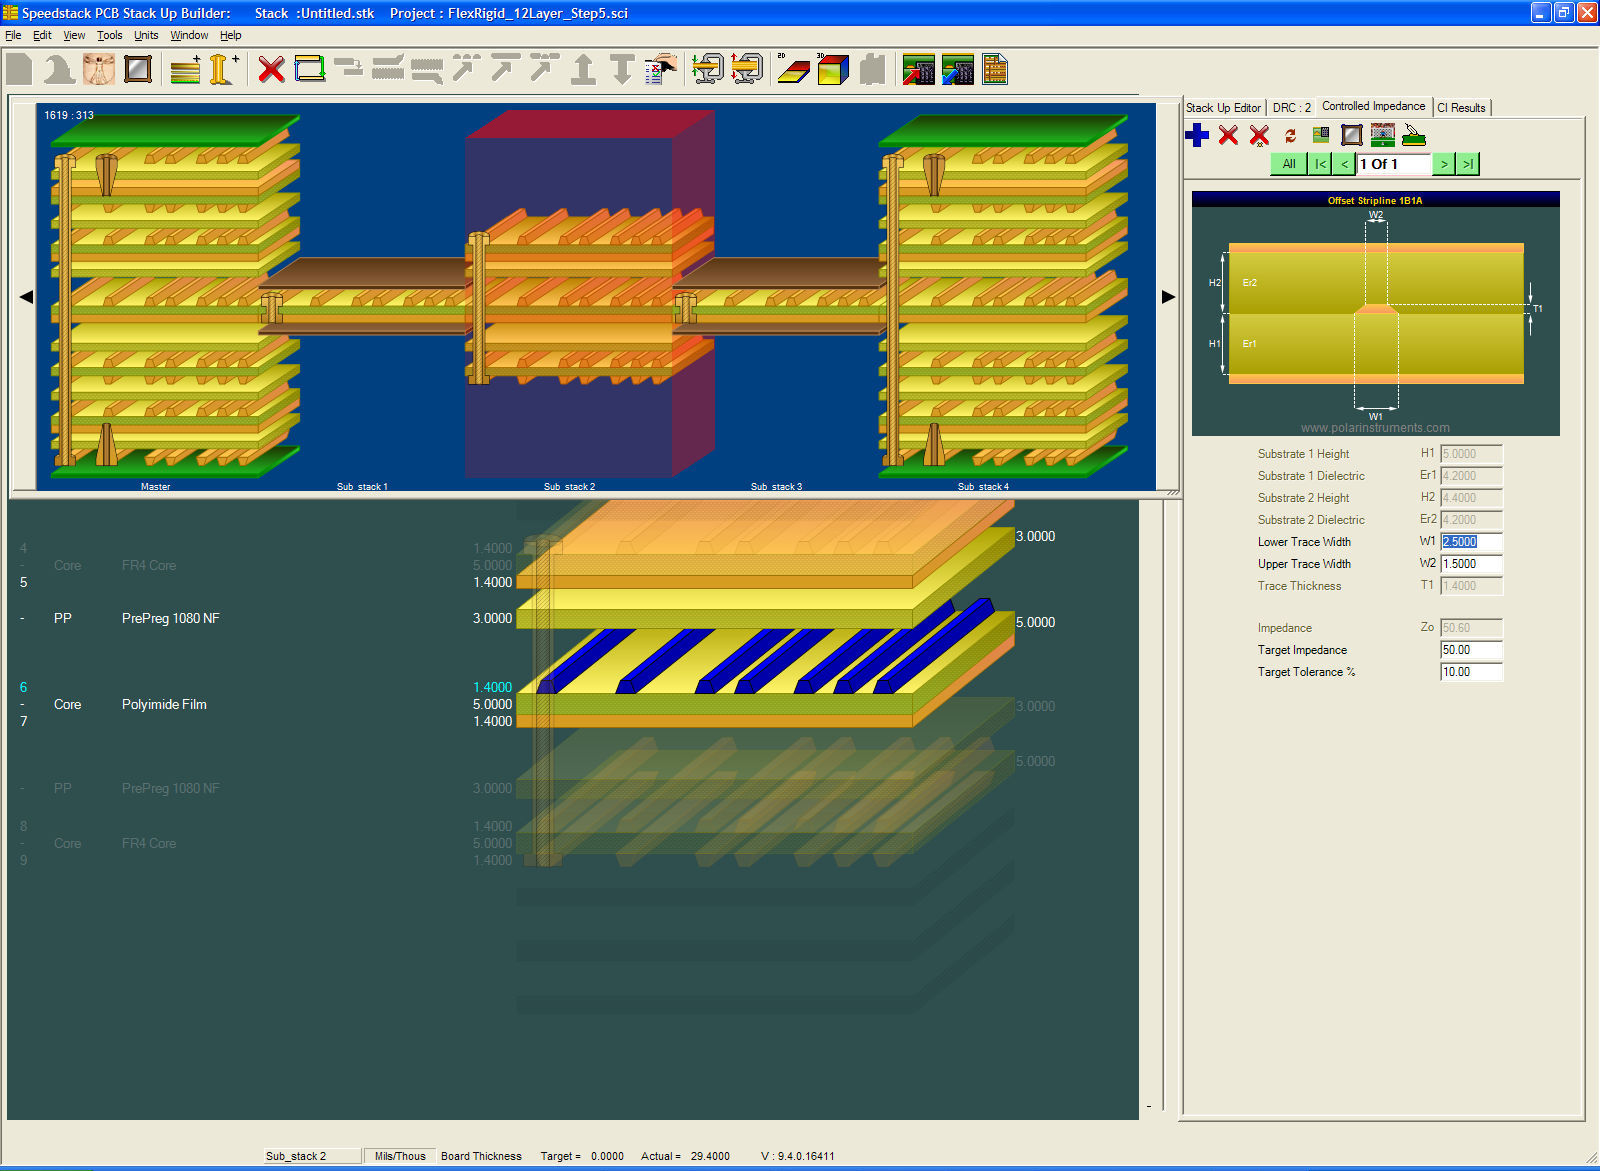Select the Master stack in overview

(x=176, y=296)
